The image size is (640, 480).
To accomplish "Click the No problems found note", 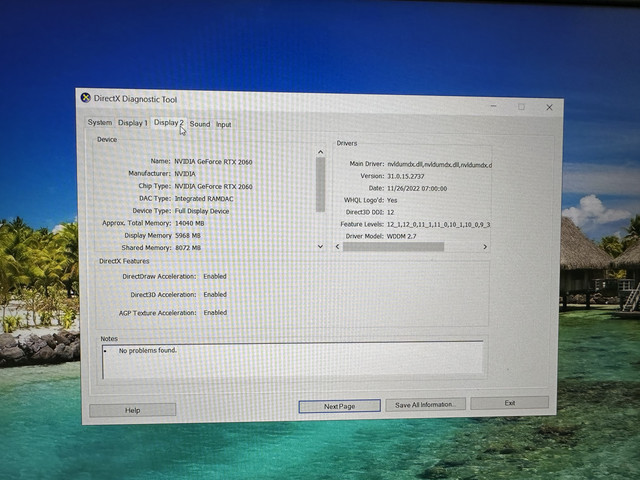I will pyautogui.click(x=148, y=350).
